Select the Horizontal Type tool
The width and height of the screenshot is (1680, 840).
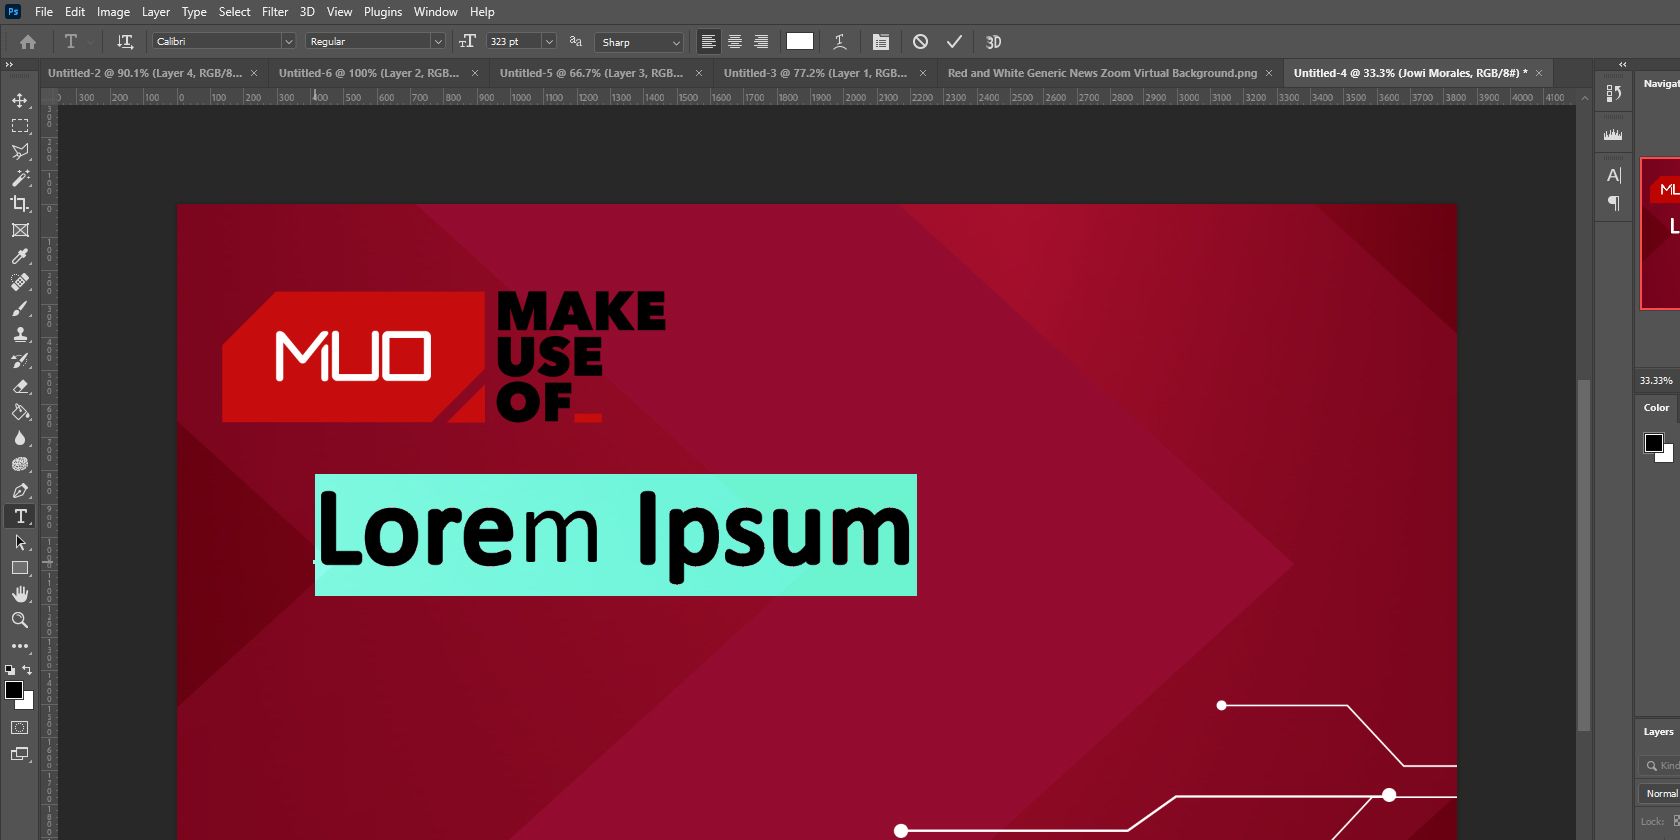[x=20, y=516]
